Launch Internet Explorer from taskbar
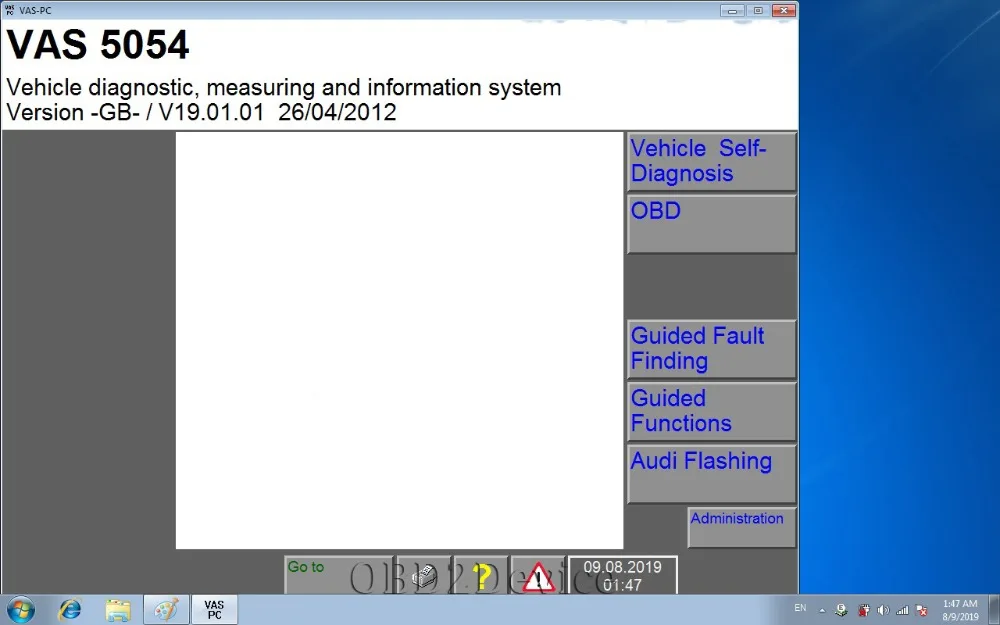This screenshot has width=1000, height=625. click(70, 610)
